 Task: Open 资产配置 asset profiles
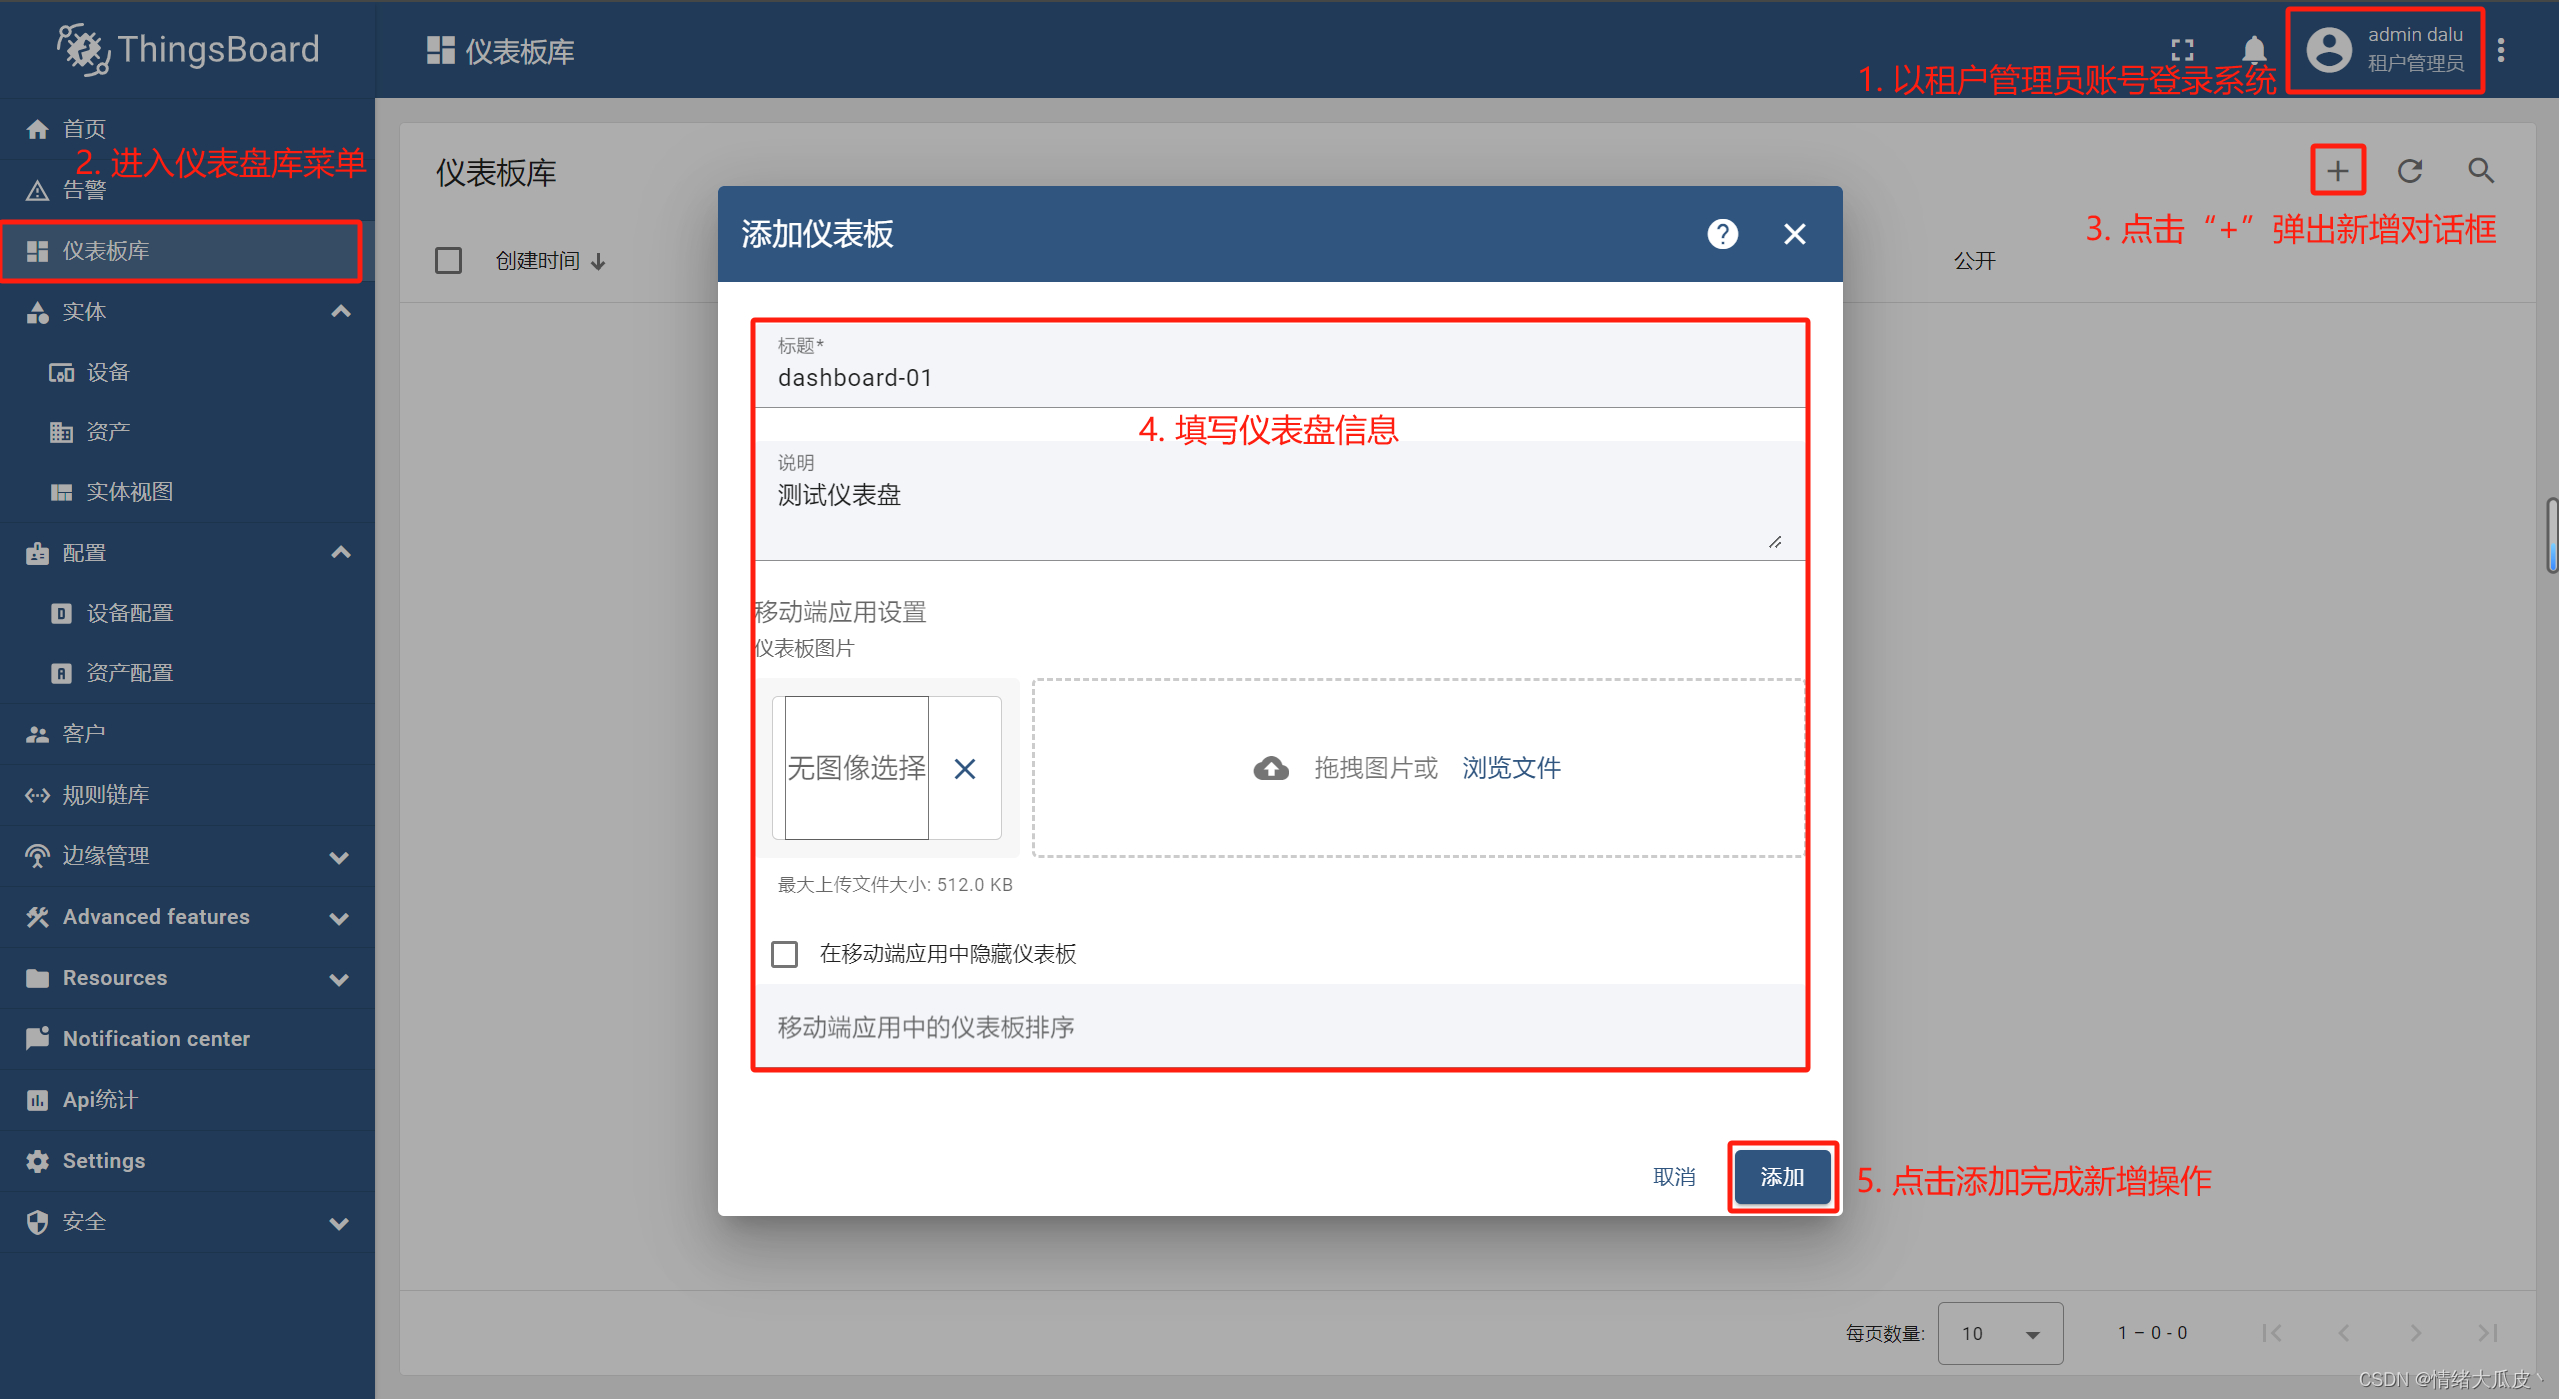(x=187, y=673)
